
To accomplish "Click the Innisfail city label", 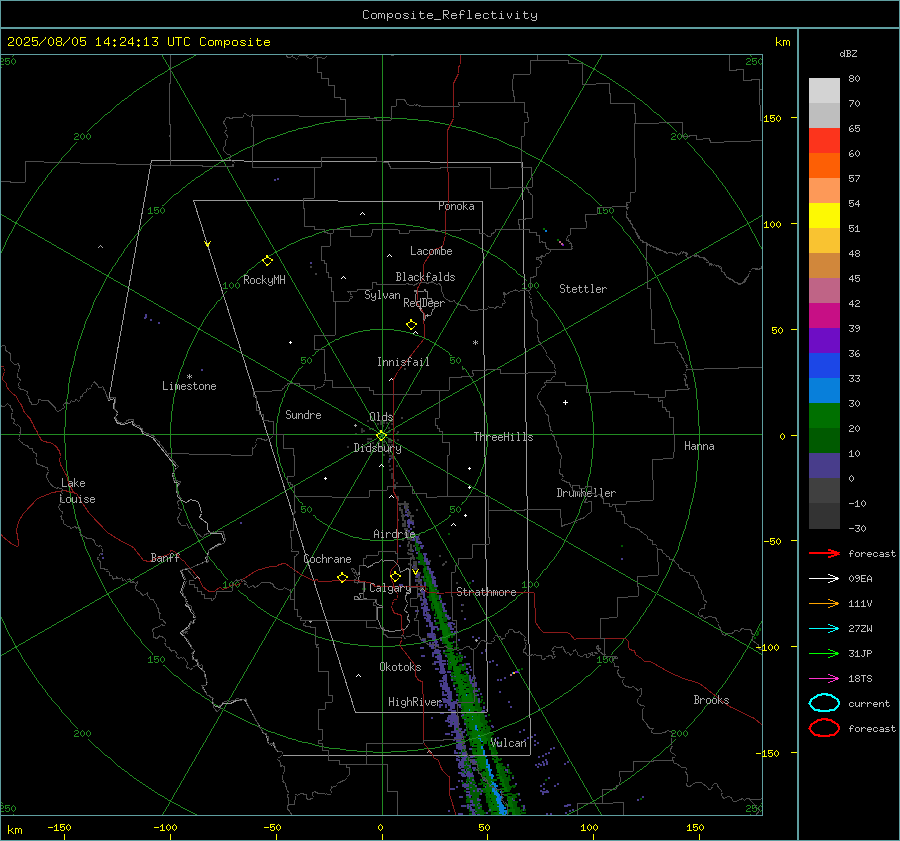I will pos(403,362).
